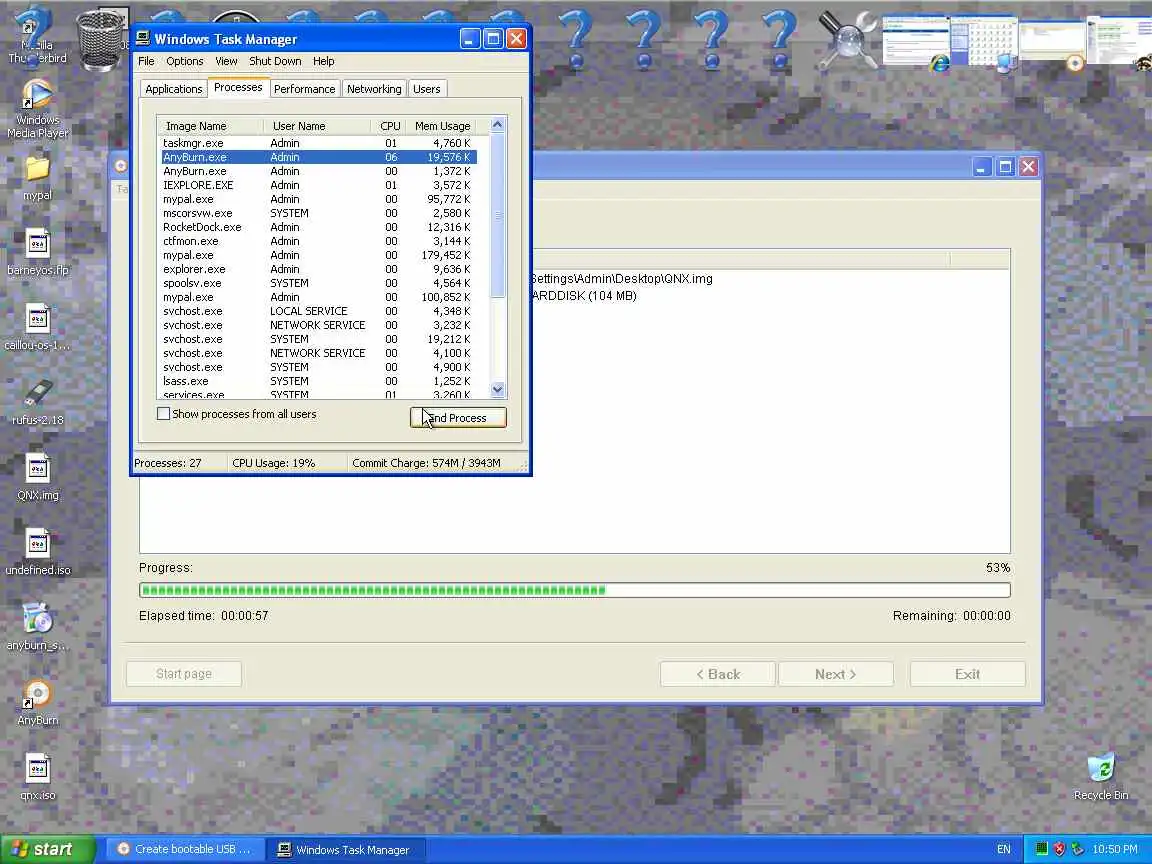Select QNX.img file on desktop
This screenshot has width=1152, height=864.
[x=37, y=478]
